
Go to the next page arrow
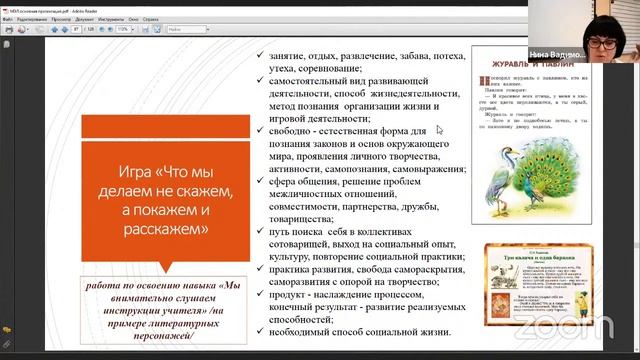pyautogui.click(x=65, y=29)
